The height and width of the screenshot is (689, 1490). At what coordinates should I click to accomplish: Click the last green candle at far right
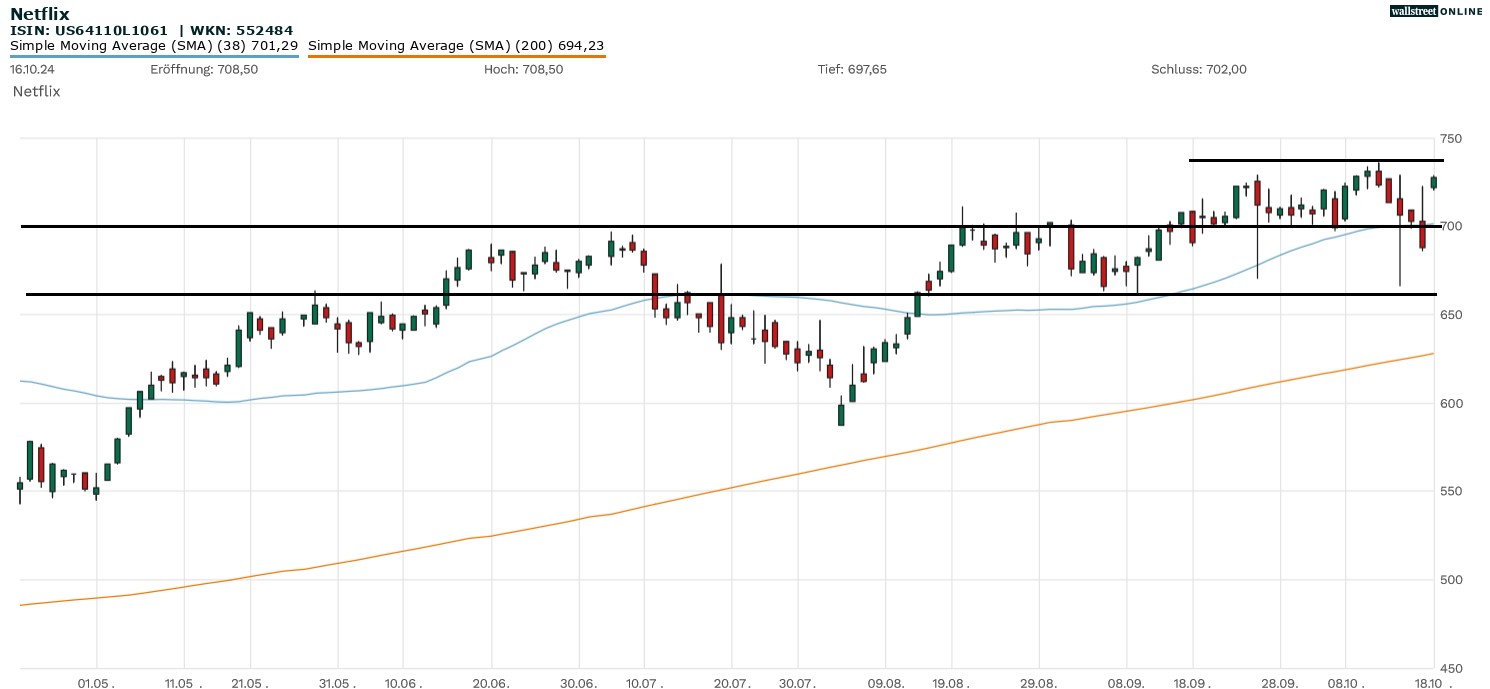(1434, 182)
